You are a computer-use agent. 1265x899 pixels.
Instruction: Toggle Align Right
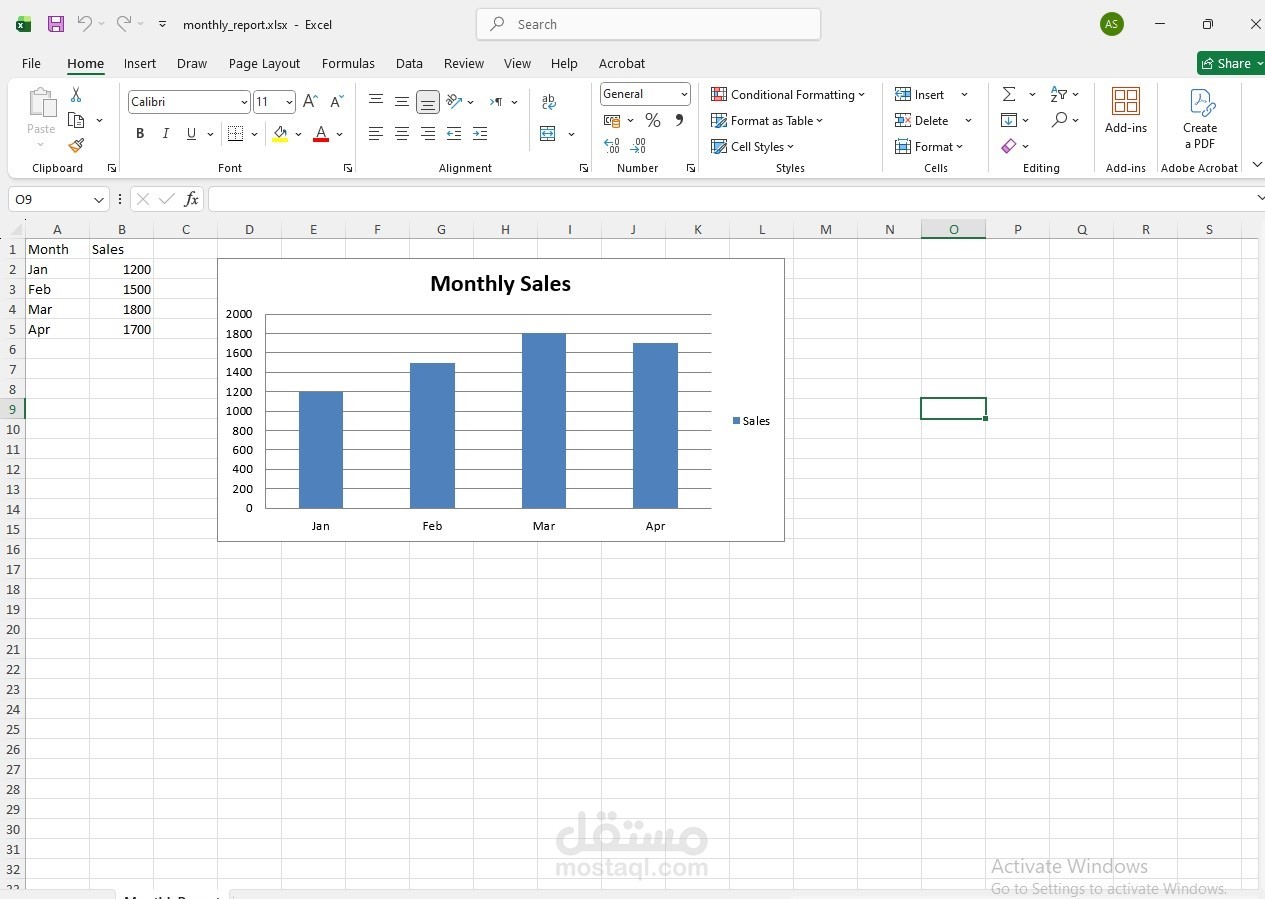tap(428, 134)
